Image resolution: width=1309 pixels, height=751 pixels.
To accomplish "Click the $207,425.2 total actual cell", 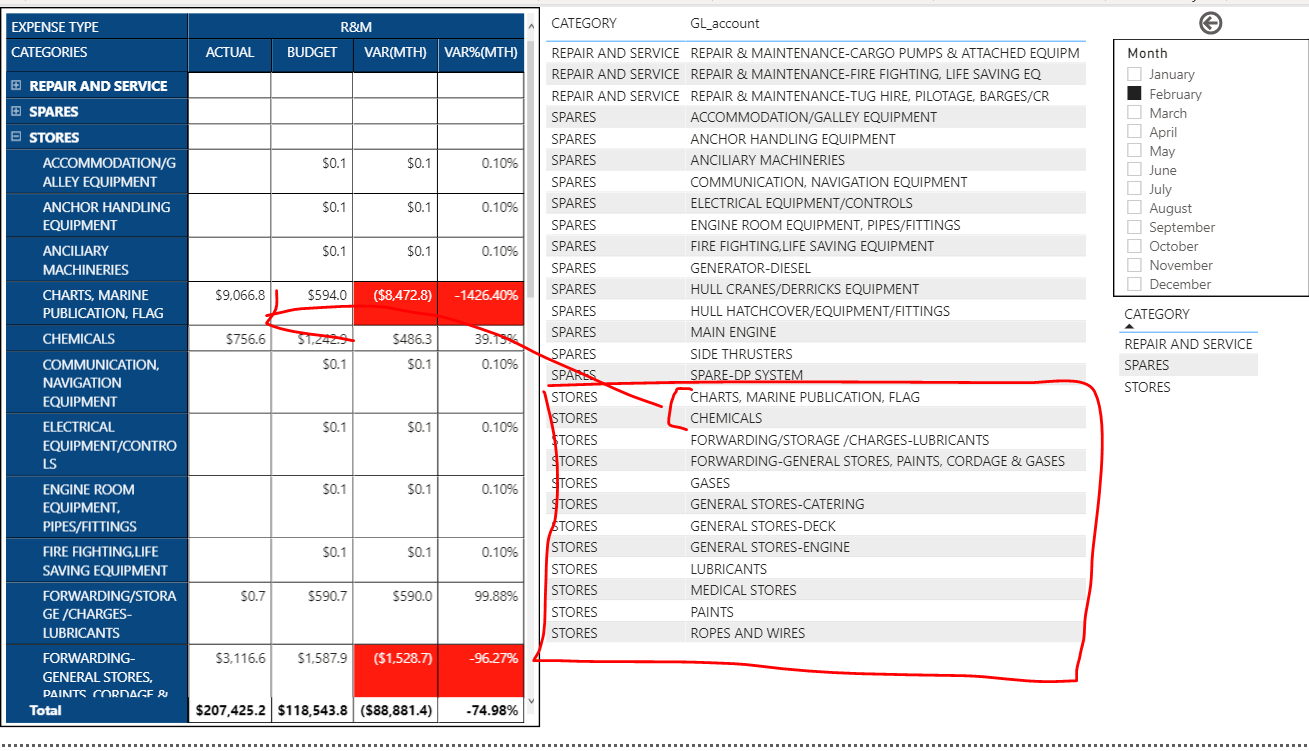I will click(x=230, y=710).
